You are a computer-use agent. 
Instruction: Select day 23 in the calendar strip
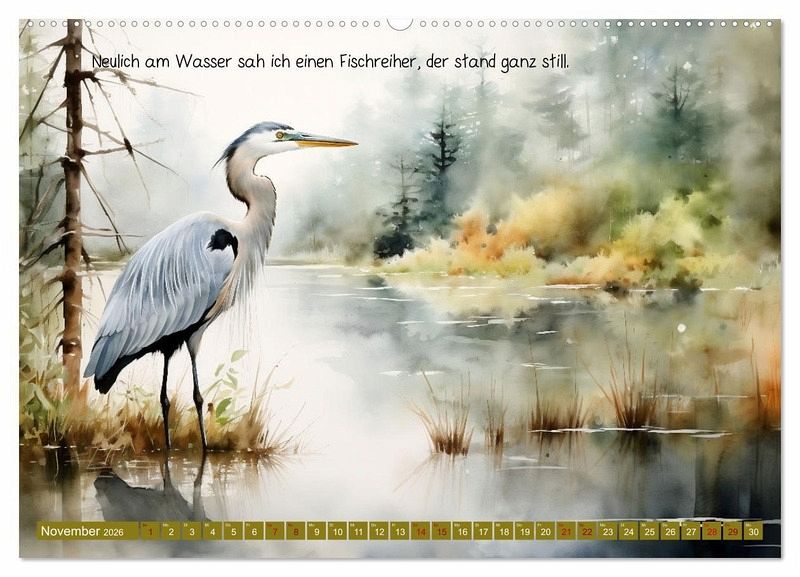pyautogui.click(x=608, y=531)
